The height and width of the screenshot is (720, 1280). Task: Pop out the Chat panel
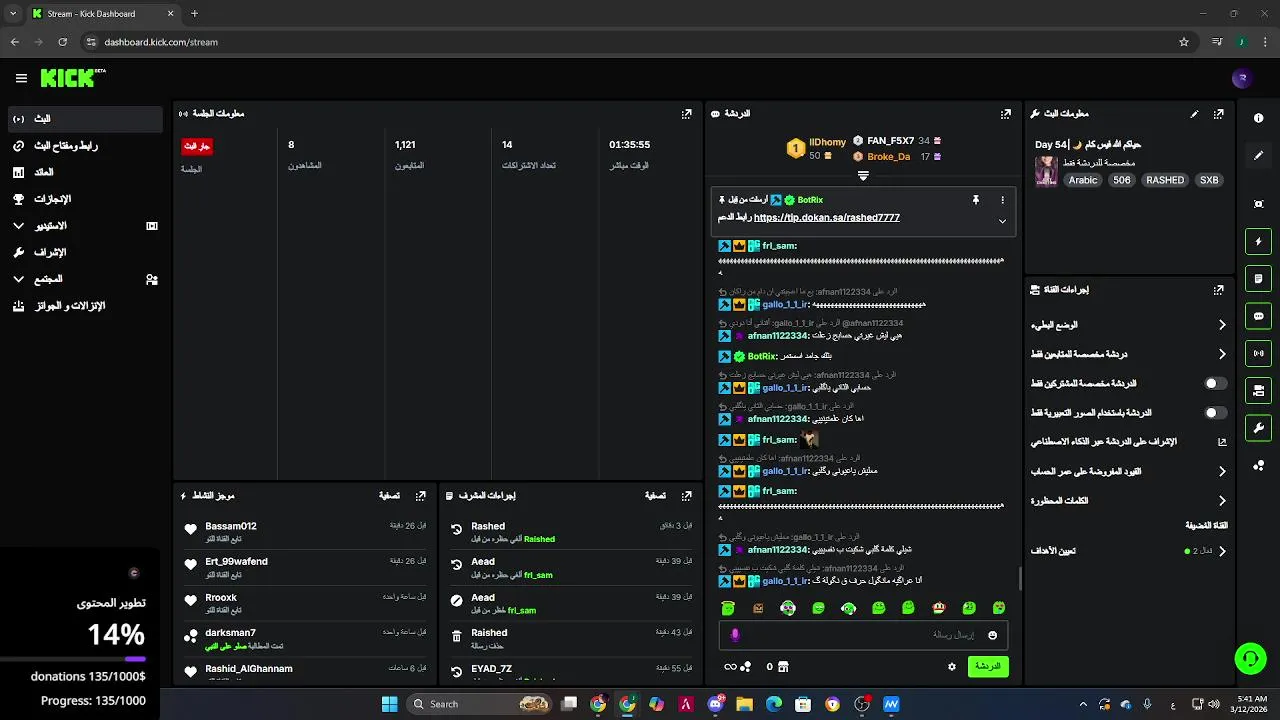(1006, 114)
